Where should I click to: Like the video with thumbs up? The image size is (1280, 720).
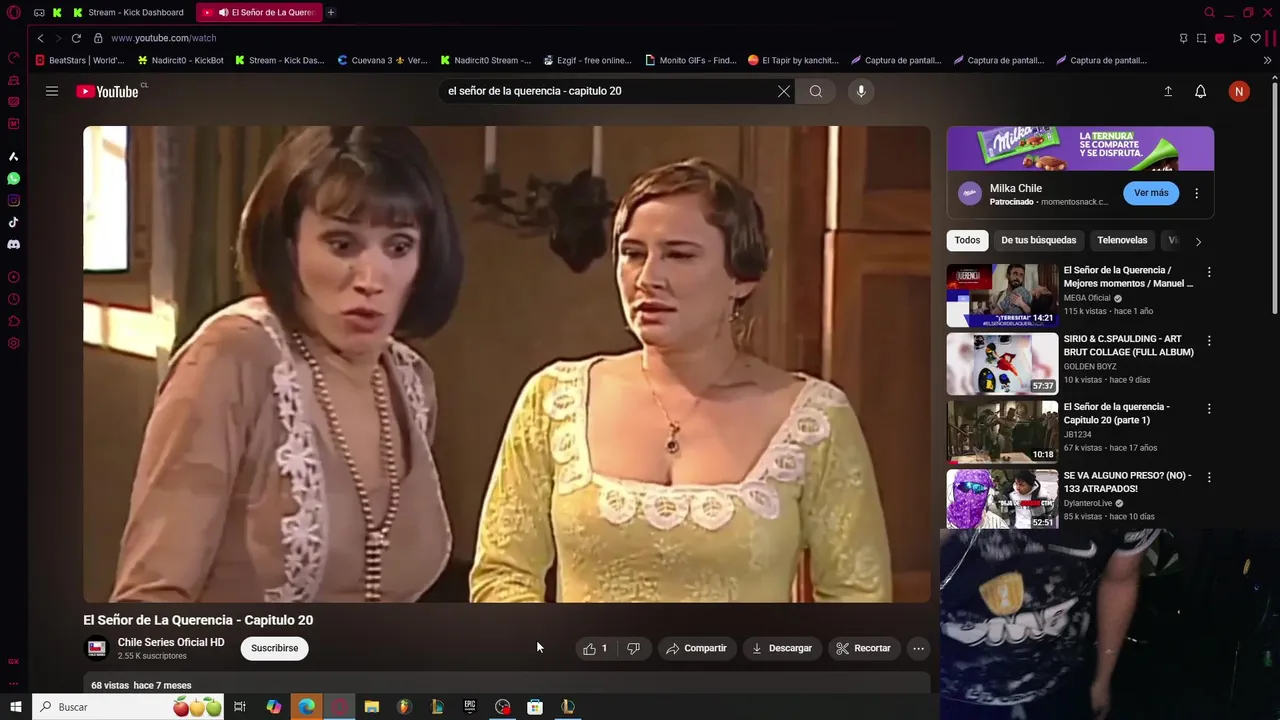click(x=596, y=648)
